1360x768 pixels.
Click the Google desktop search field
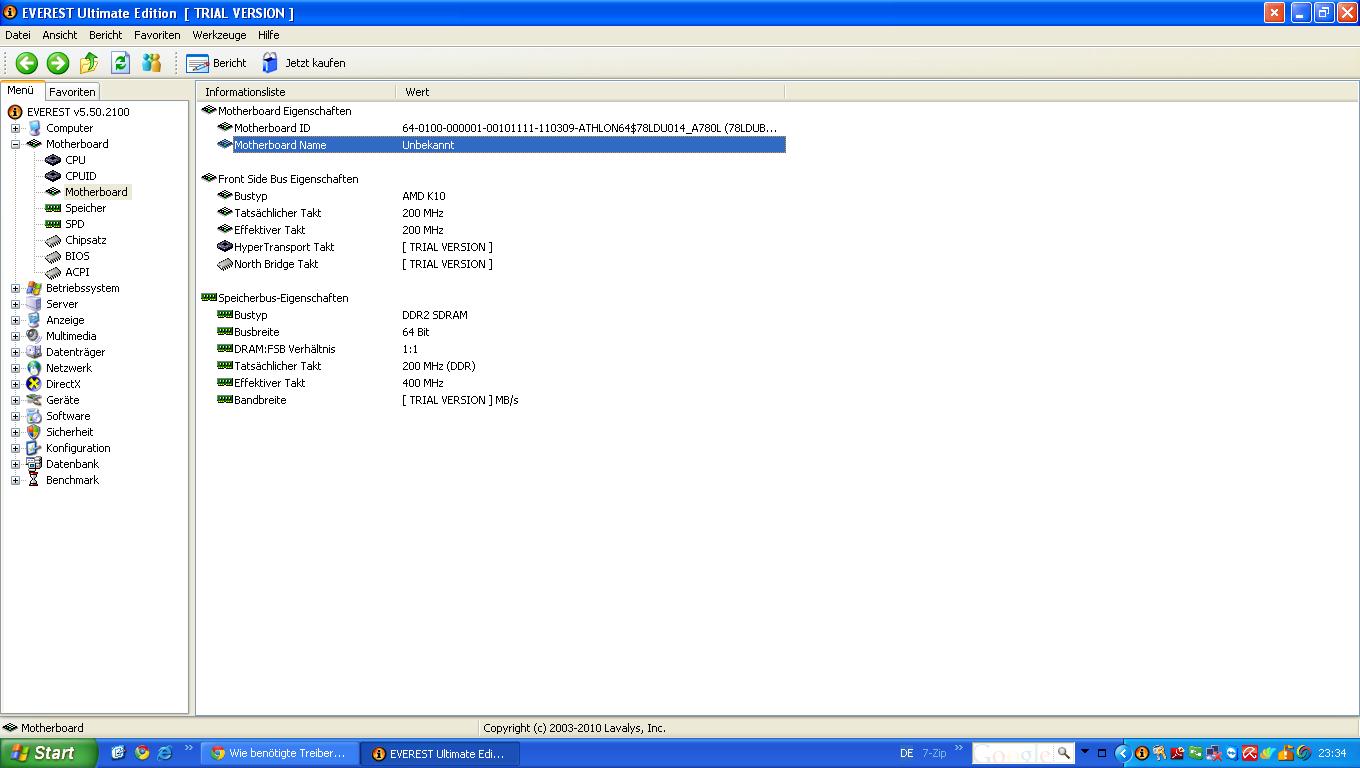pos(1014,753)
